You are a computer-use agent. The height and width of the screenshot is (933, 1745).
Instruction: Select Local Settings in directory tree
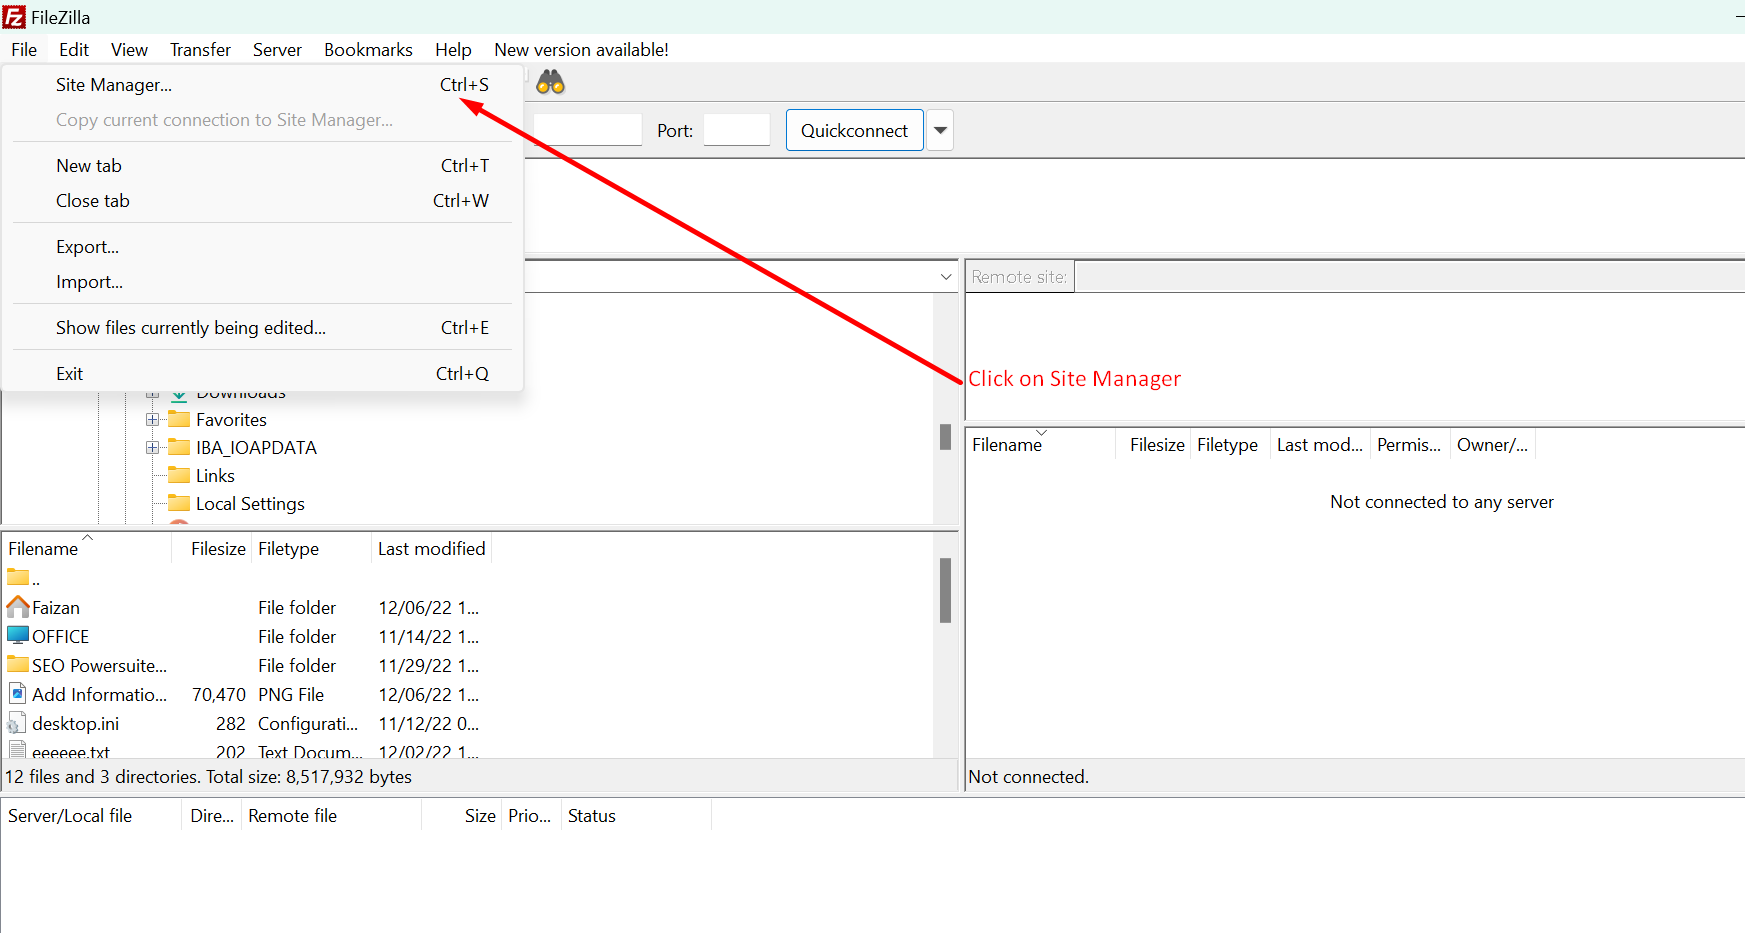(x=250, y=504)
